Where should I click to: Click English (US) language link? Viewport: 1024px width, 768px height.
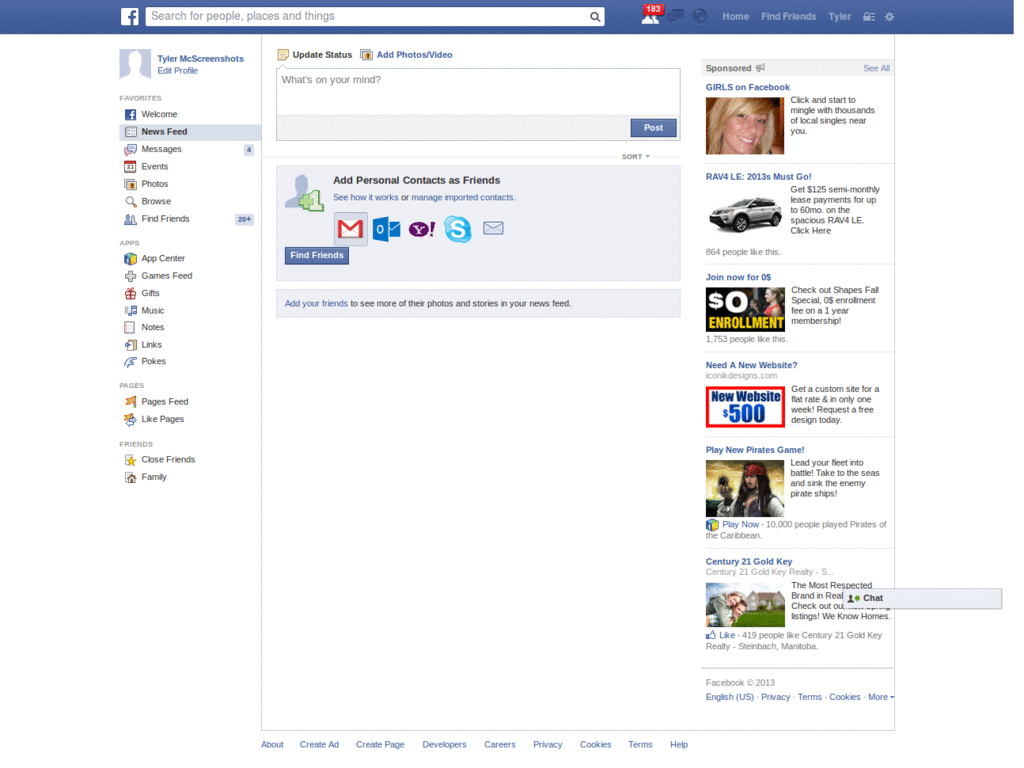click(729, 697)
